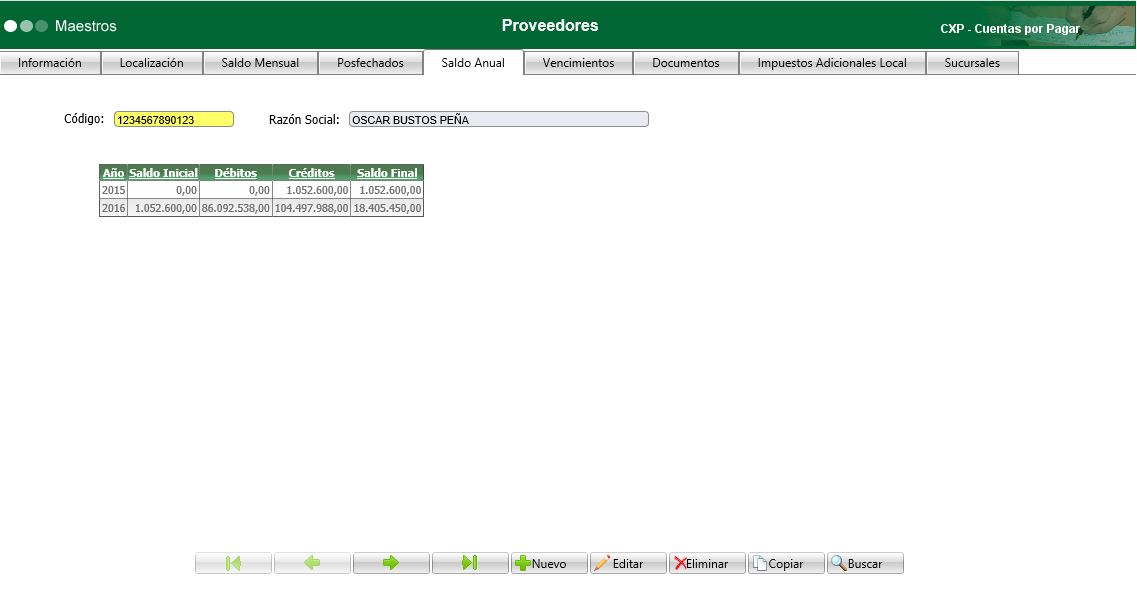Sort by Saldo Inicial column header

pos(163,172)
